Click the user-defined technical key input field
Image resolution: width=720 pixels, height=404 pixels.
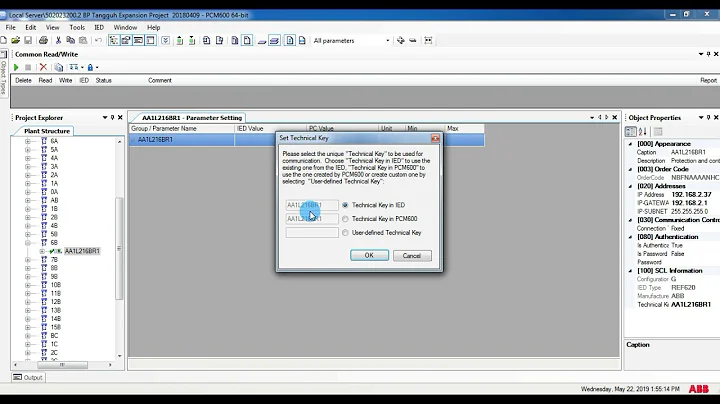coord(312,233)
